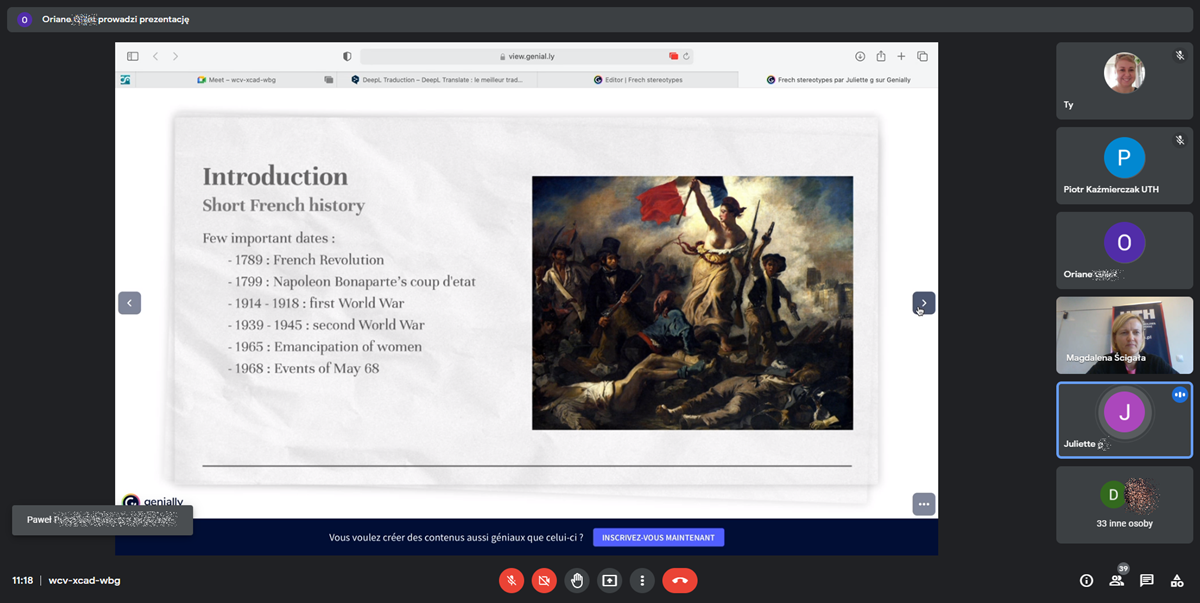Open the more options three-dot menu in the call bar

point(642,580)
